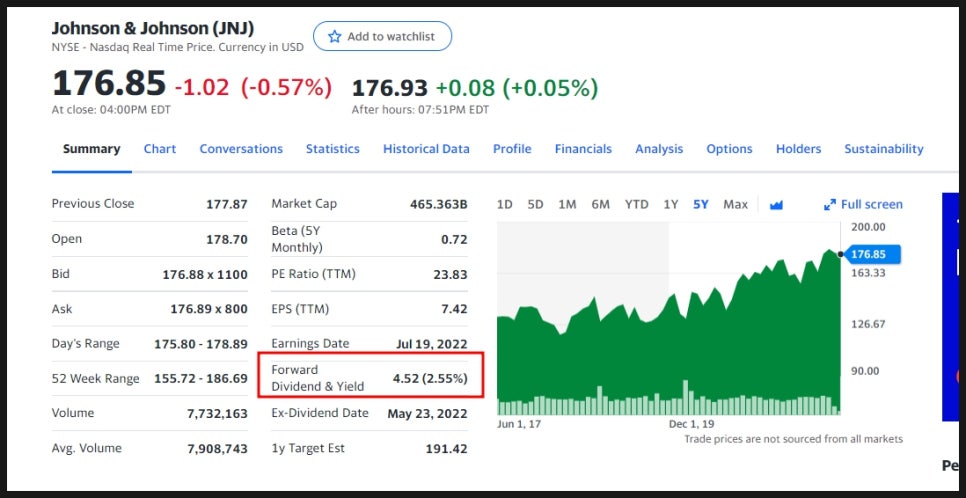Click the Market Cap label

tap(304, 203)
